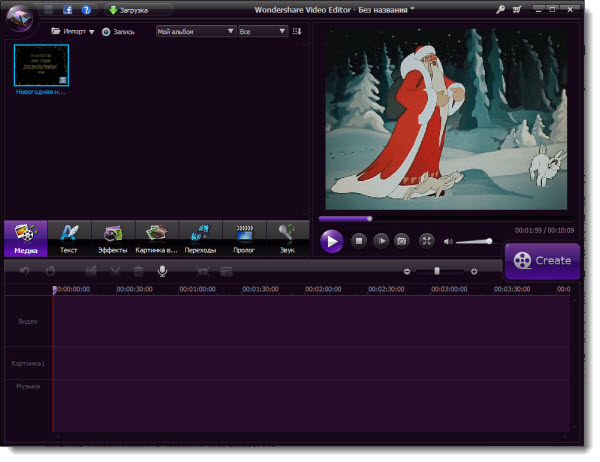Viewport: 600px width, 462px height.
Task: Switch to the Переходы tab
Action: coord(201,239)
